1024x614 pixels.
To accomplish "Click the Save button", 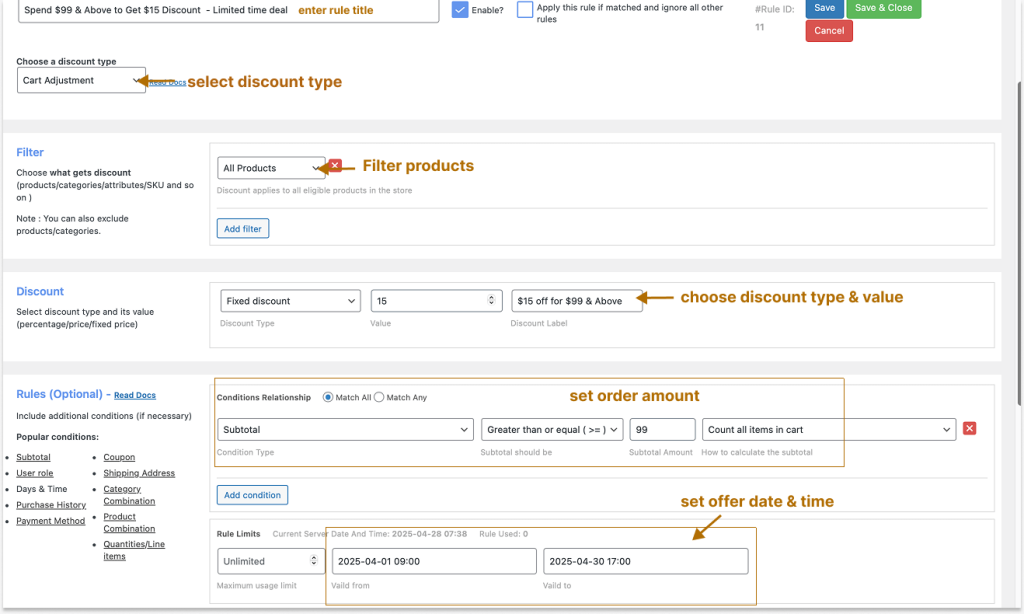I will point(824,8).
